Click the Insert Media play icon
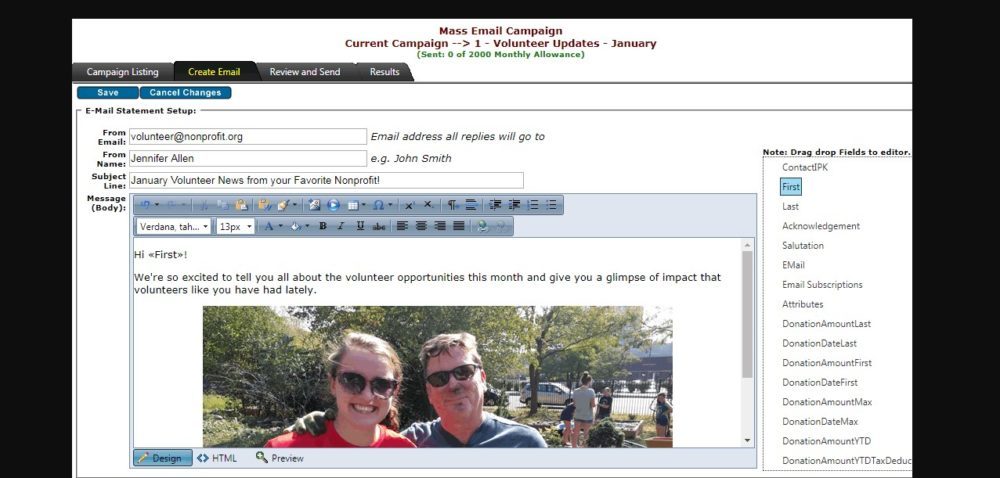This screenshot has width=1000, height=478. coord(334,205)
